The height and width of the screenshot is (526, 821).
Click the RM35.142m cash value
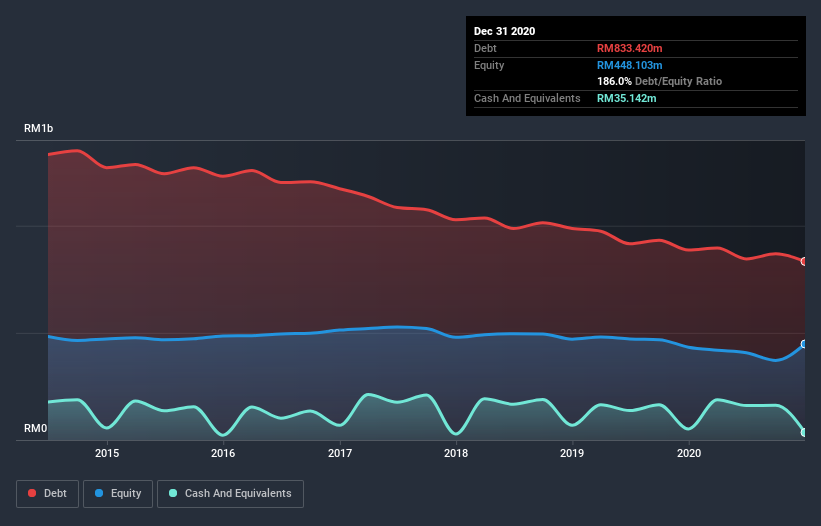[626, 98]
